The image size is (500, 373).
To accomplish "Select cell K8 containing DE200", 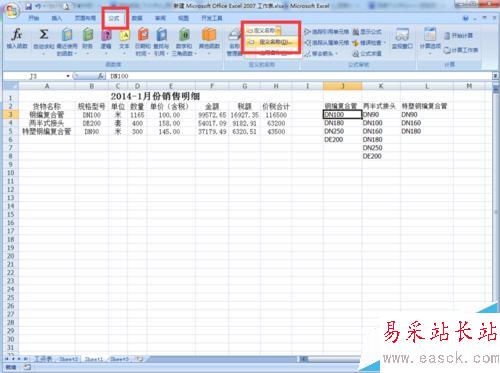I will pos(381,156).
